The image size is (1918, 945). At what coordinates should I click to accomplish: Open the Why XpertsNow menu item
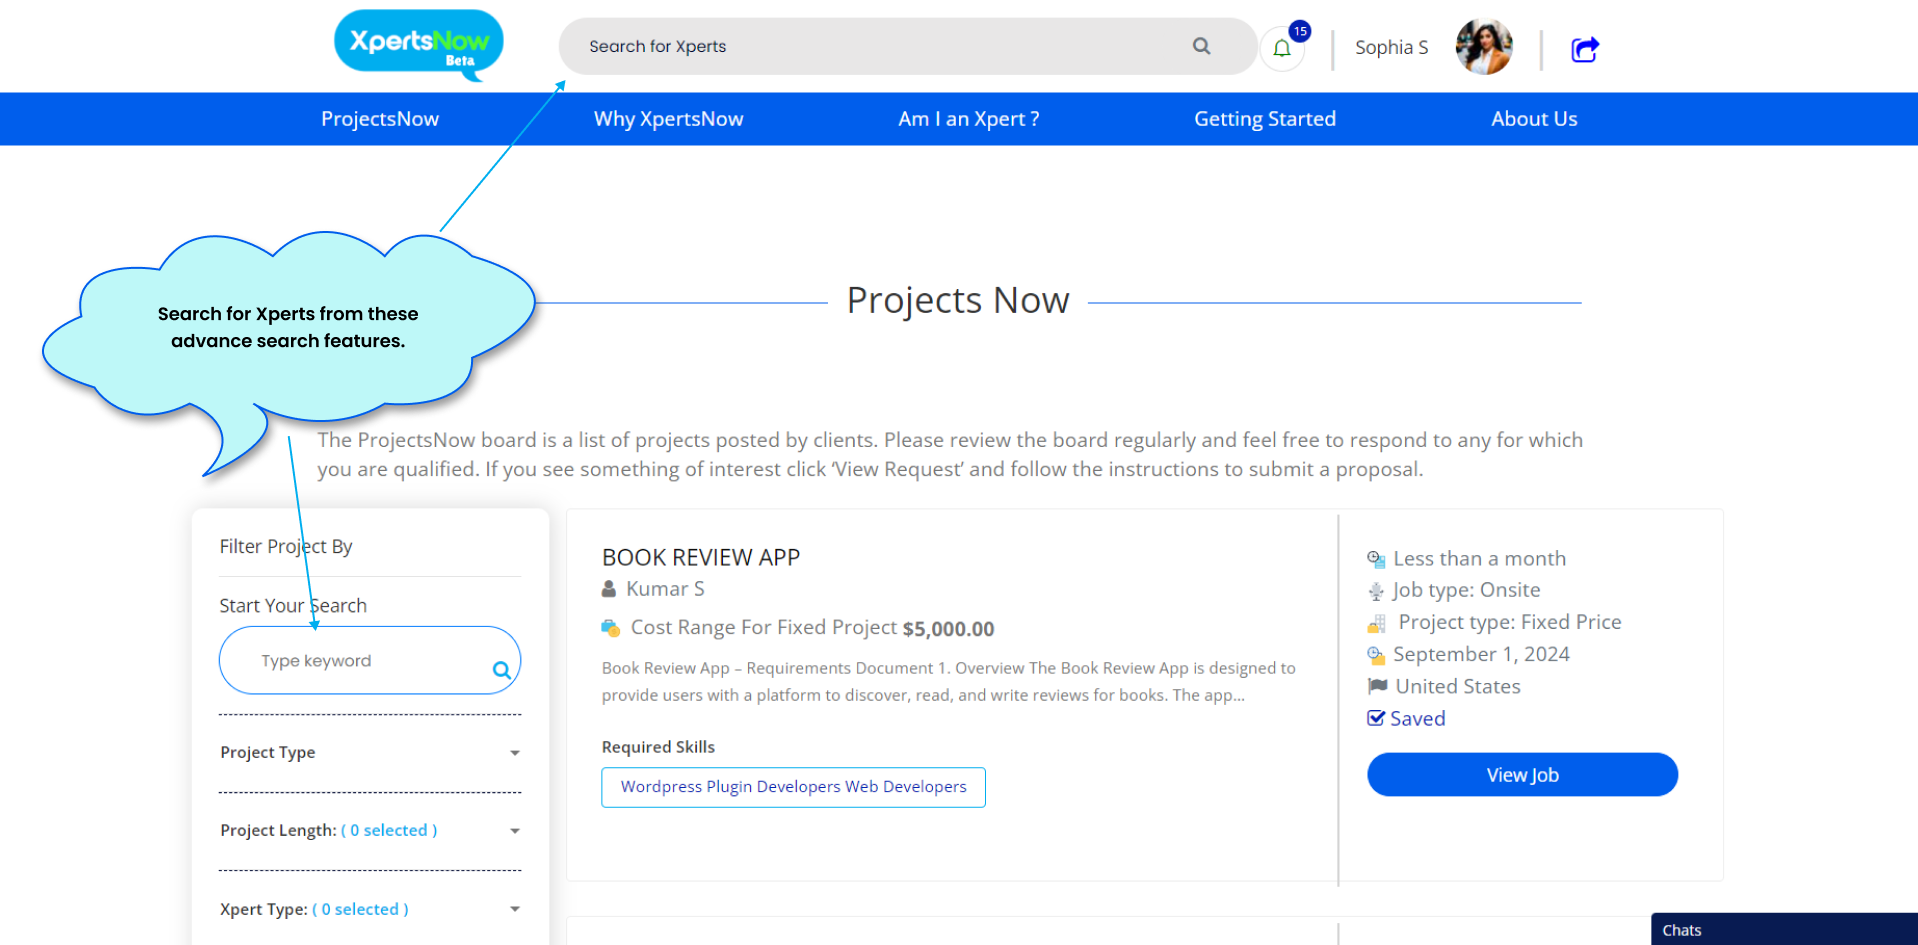[669, 119]
